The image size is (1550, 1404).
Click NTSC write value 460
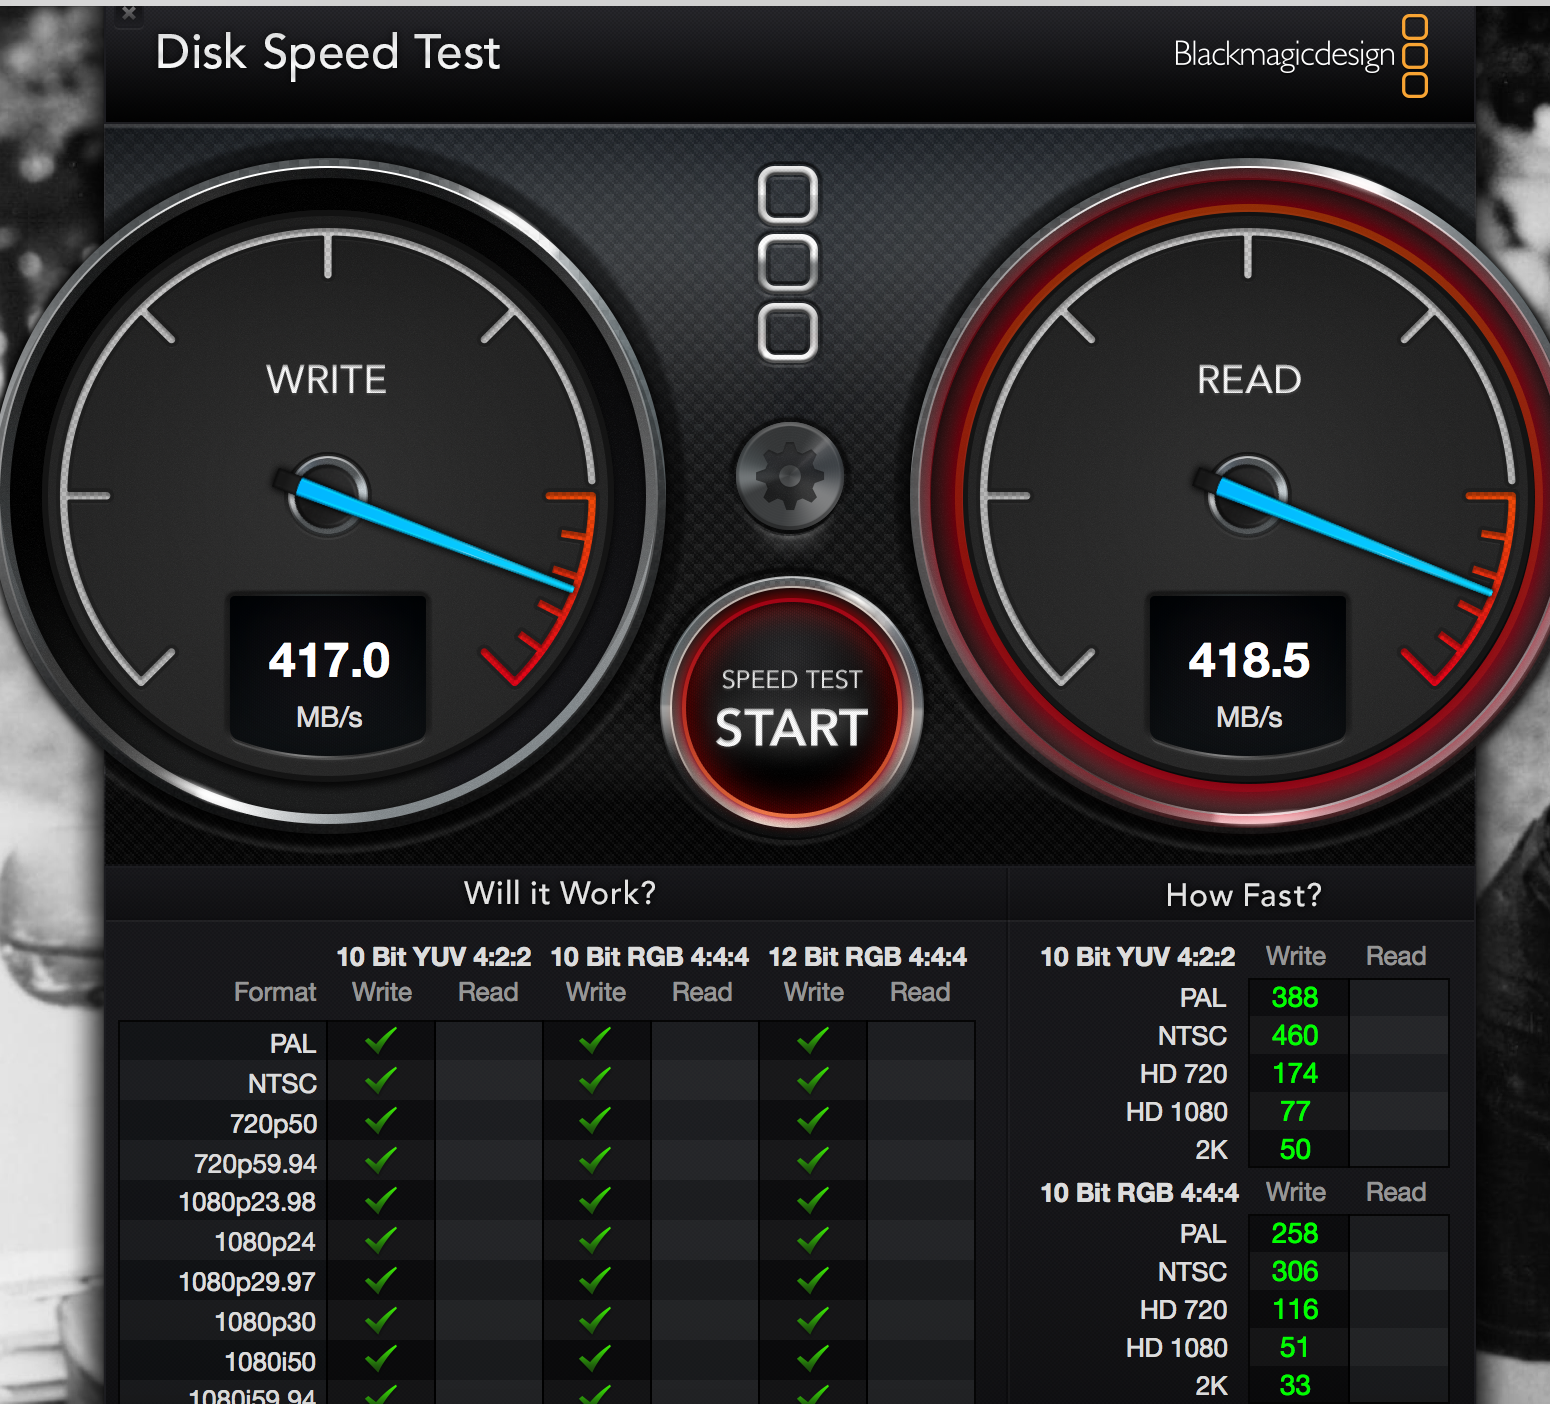tap(1295, 1035)
